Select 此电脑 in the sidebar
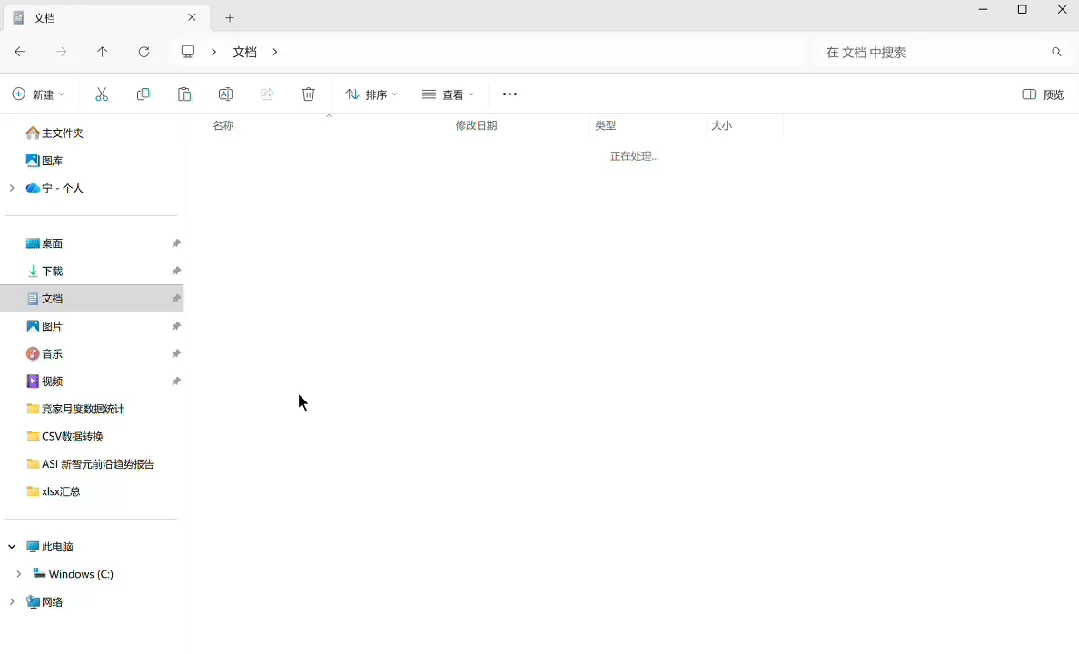This screenshot has width=1079, height=654. pos(50,547)
